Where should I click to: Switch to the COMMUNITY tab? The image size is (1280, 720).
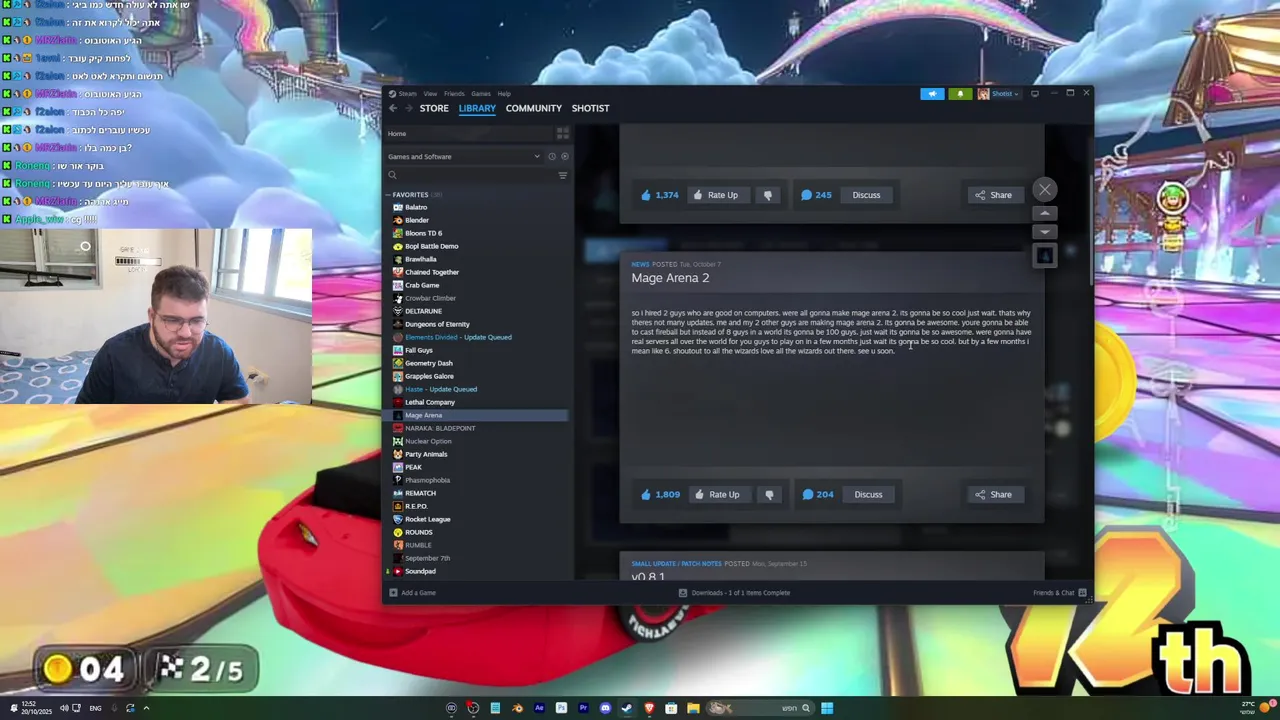[534, 108]
